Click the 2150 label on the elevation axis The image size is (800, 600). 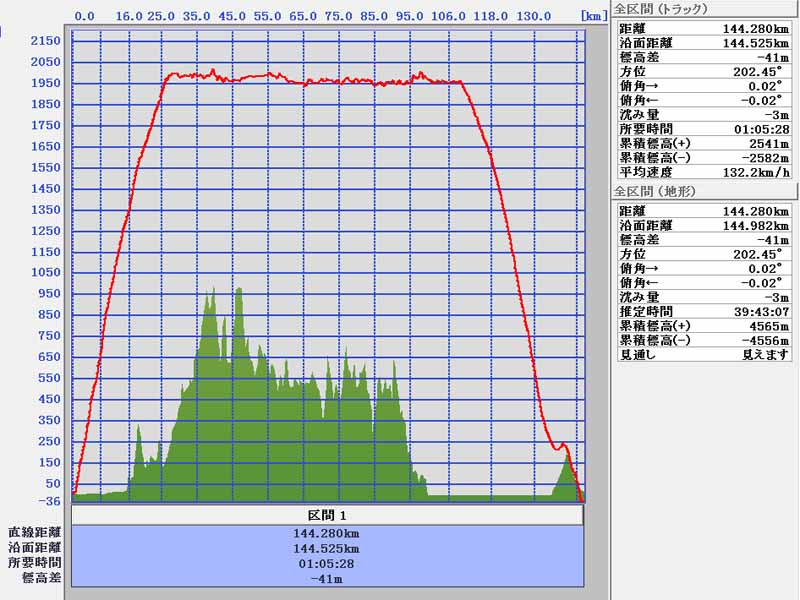pyautogui.click(x=45, y=41)
